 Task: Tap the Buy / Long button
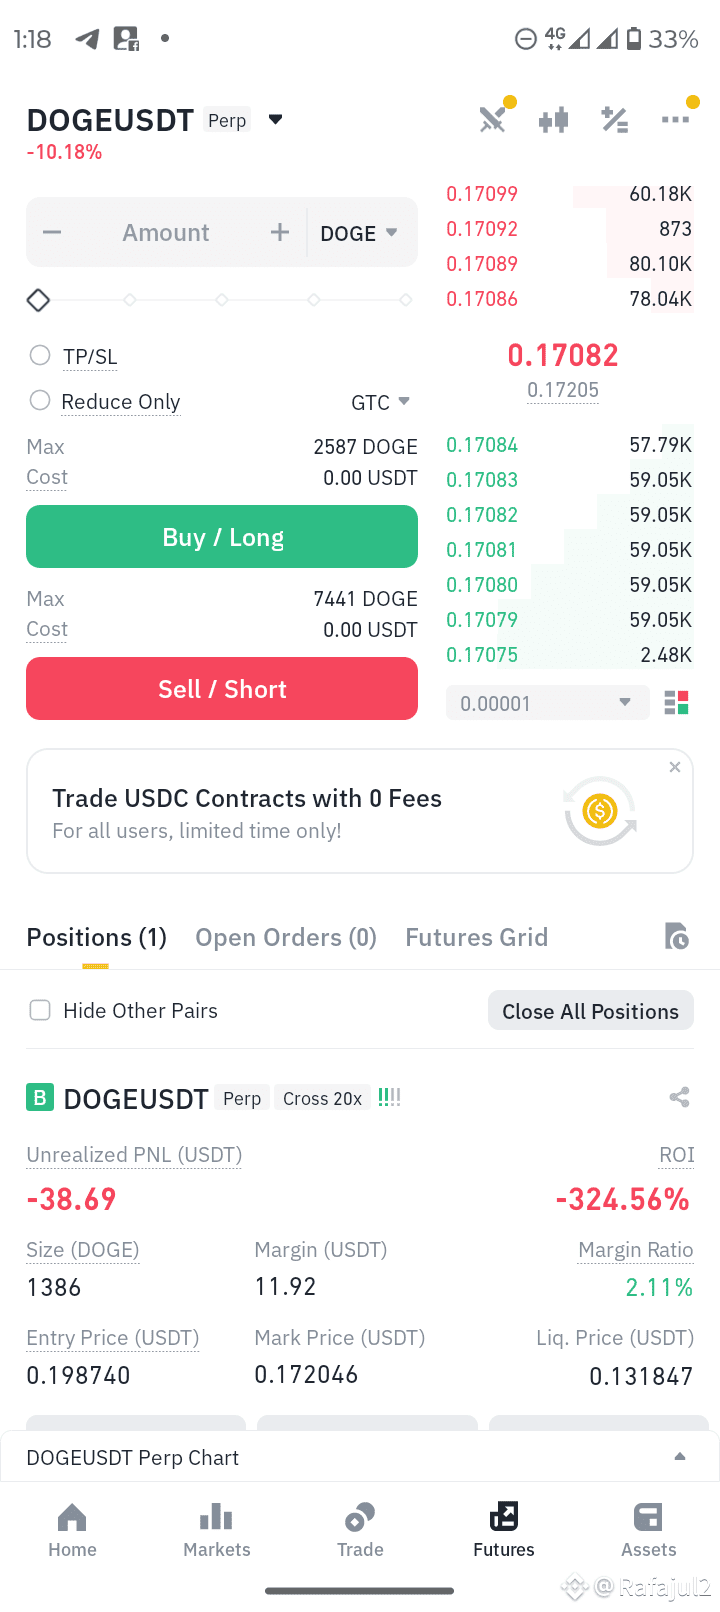click(222, 537)
